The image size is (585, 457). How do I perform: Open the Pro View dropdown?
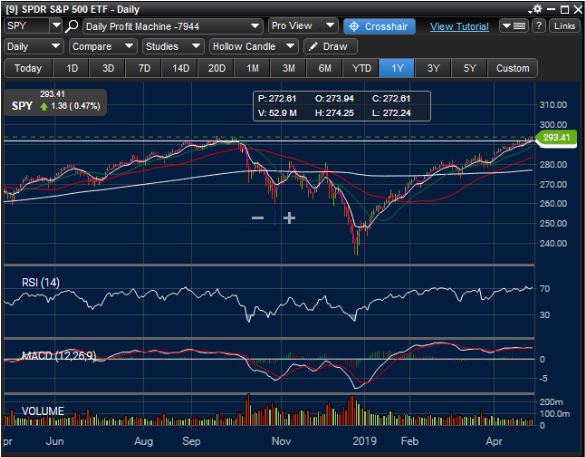303,26
